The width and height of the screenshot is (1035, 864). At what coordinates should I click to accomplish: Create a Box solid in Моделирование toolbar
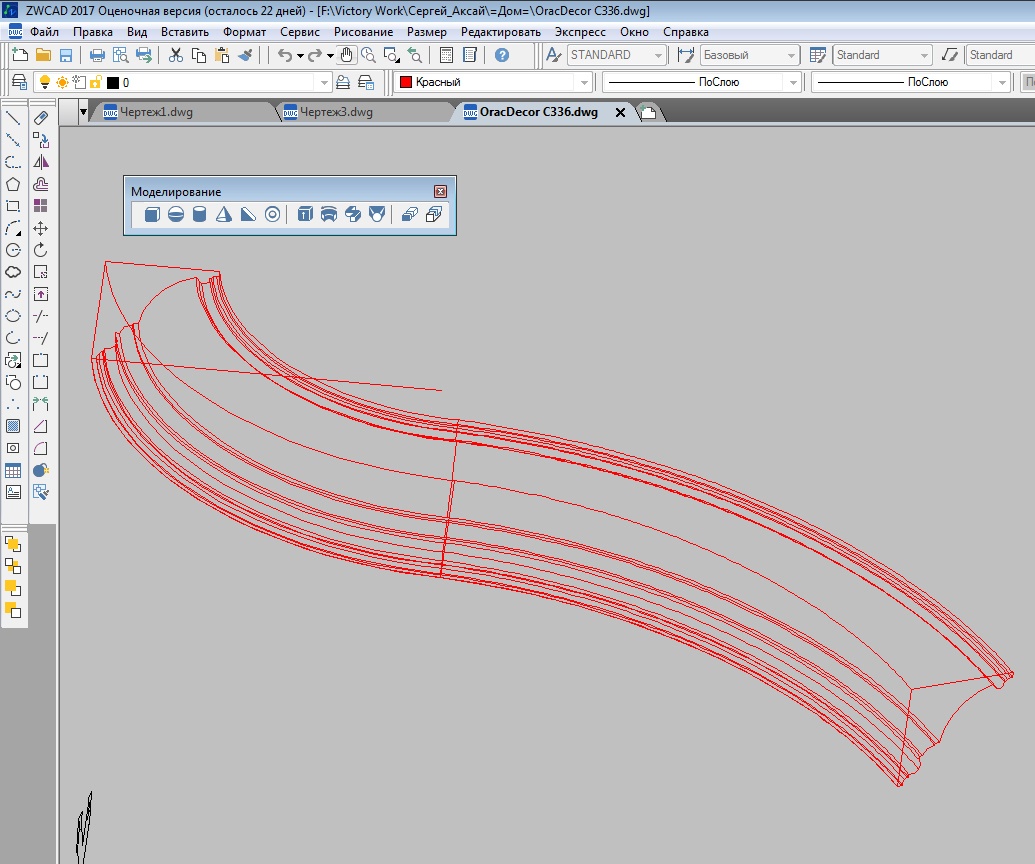pyautogui.click(x=152, y=214)
